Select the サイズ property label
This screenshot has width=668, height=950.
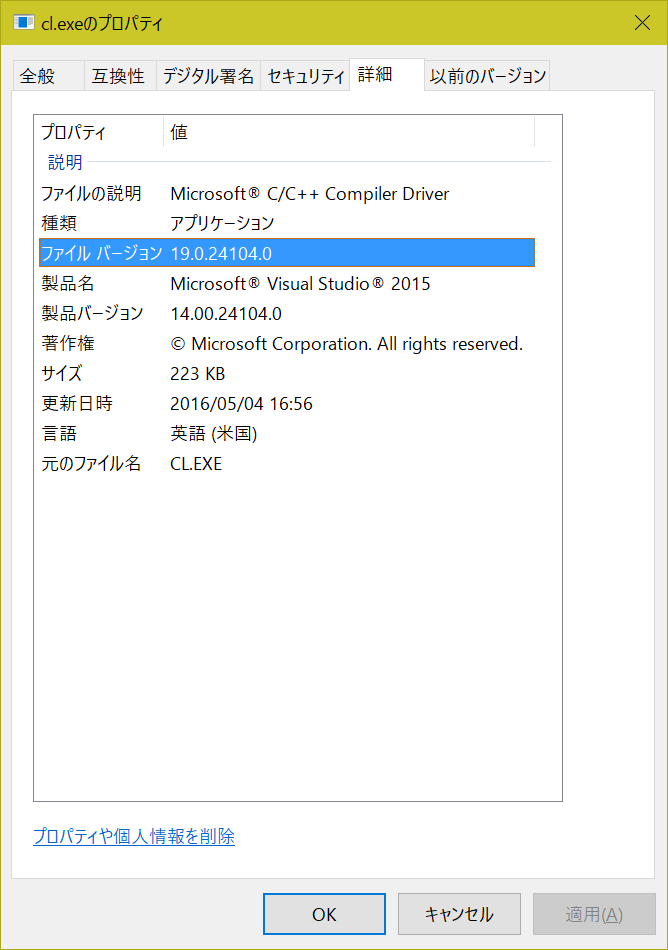click(62, 373)
